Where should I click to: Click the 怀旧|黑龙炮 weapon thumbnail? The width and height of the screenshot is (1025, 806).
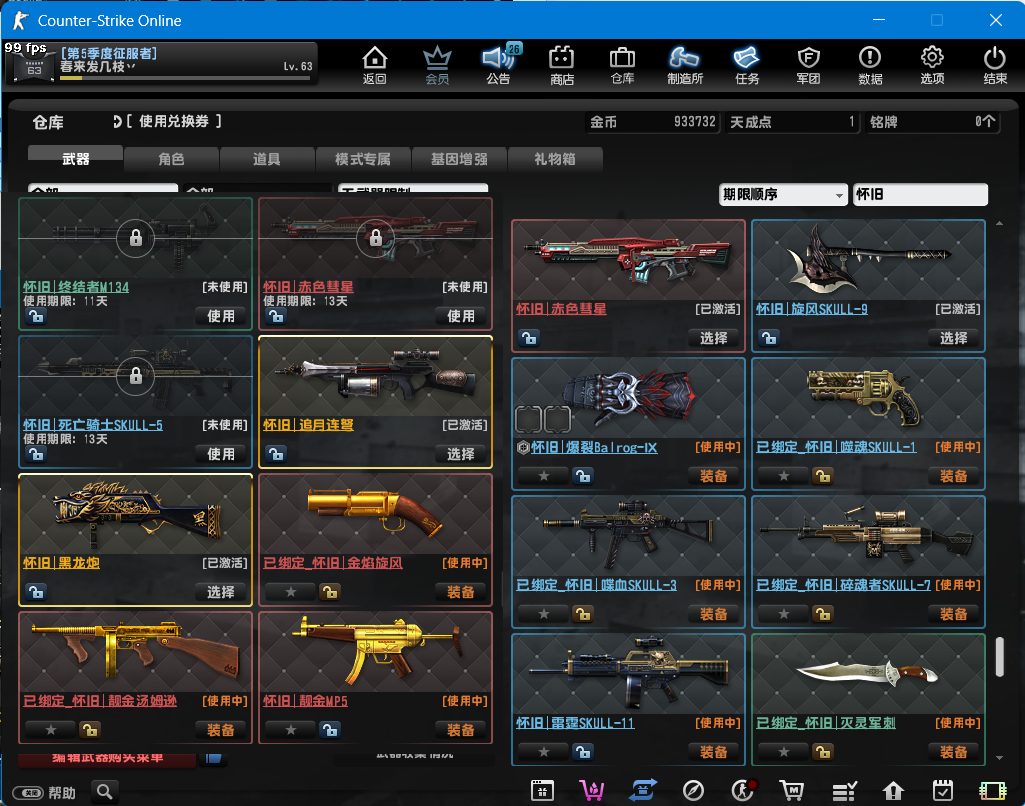136,514
